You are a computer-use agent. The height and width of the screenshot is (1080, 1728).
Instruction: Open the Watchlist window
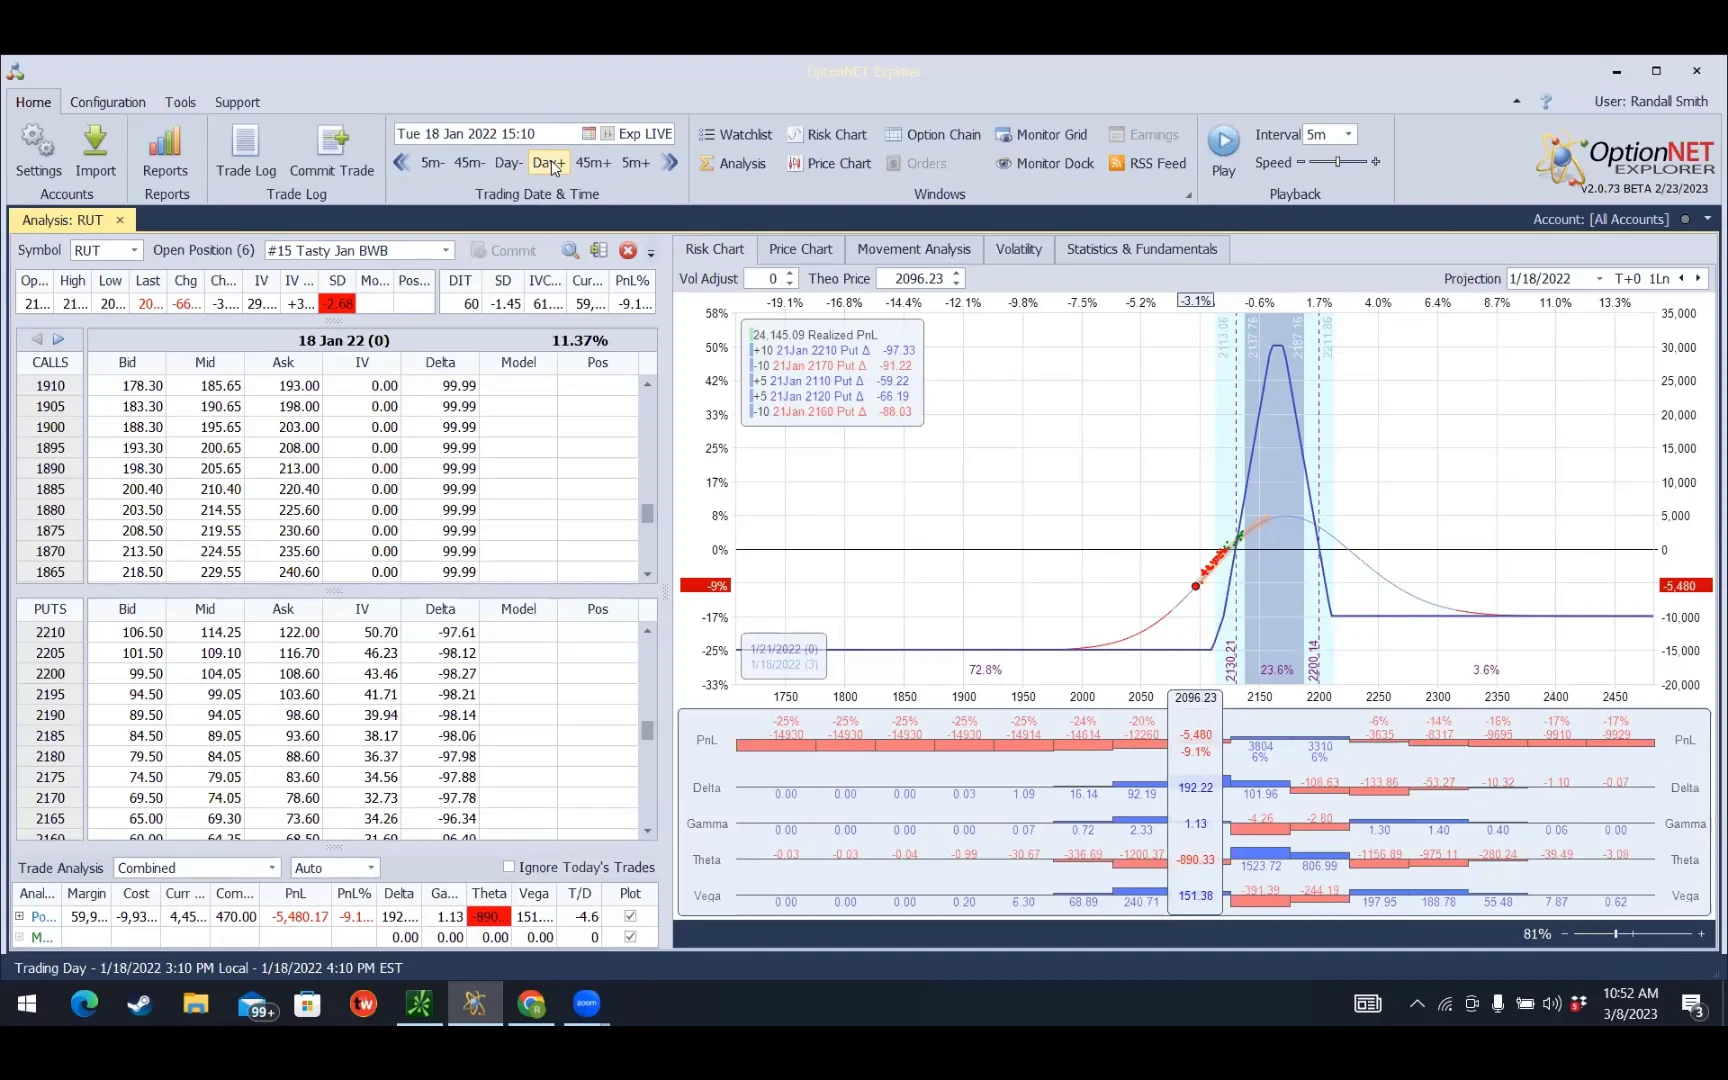[735, 135]
